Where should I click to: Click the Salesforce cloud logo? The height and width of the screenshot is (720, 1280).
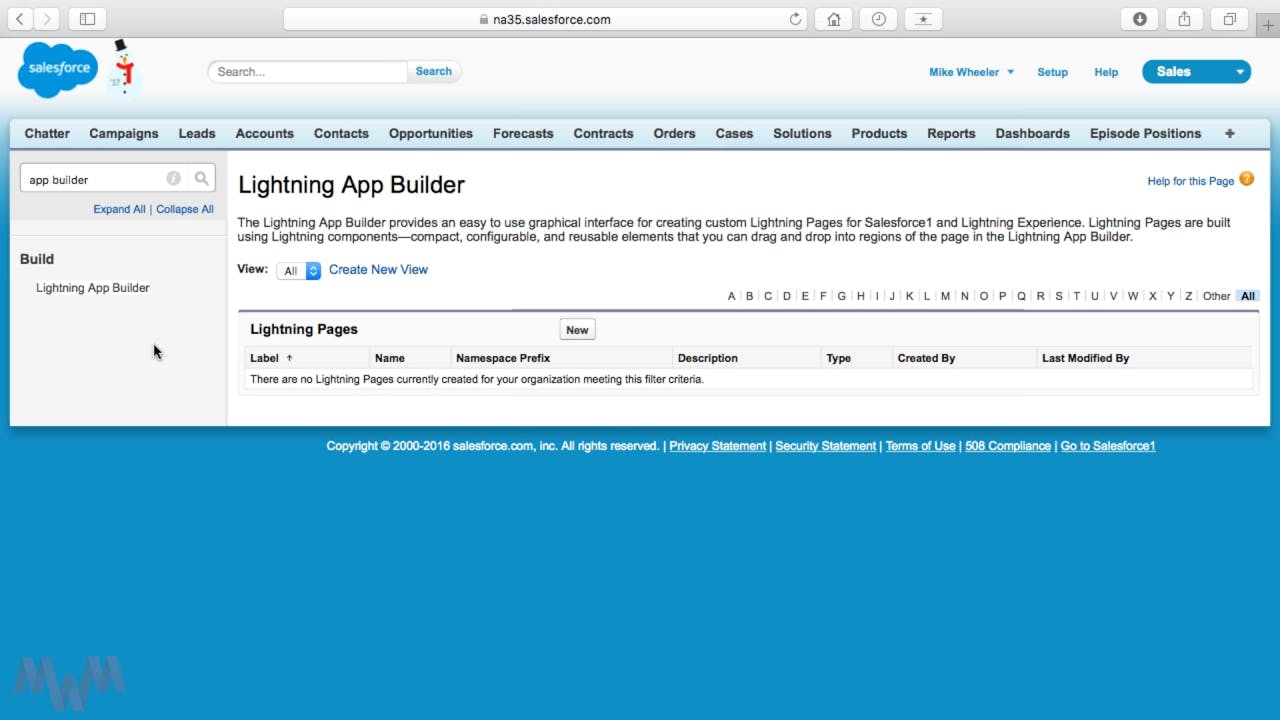[x=55, y=69]
